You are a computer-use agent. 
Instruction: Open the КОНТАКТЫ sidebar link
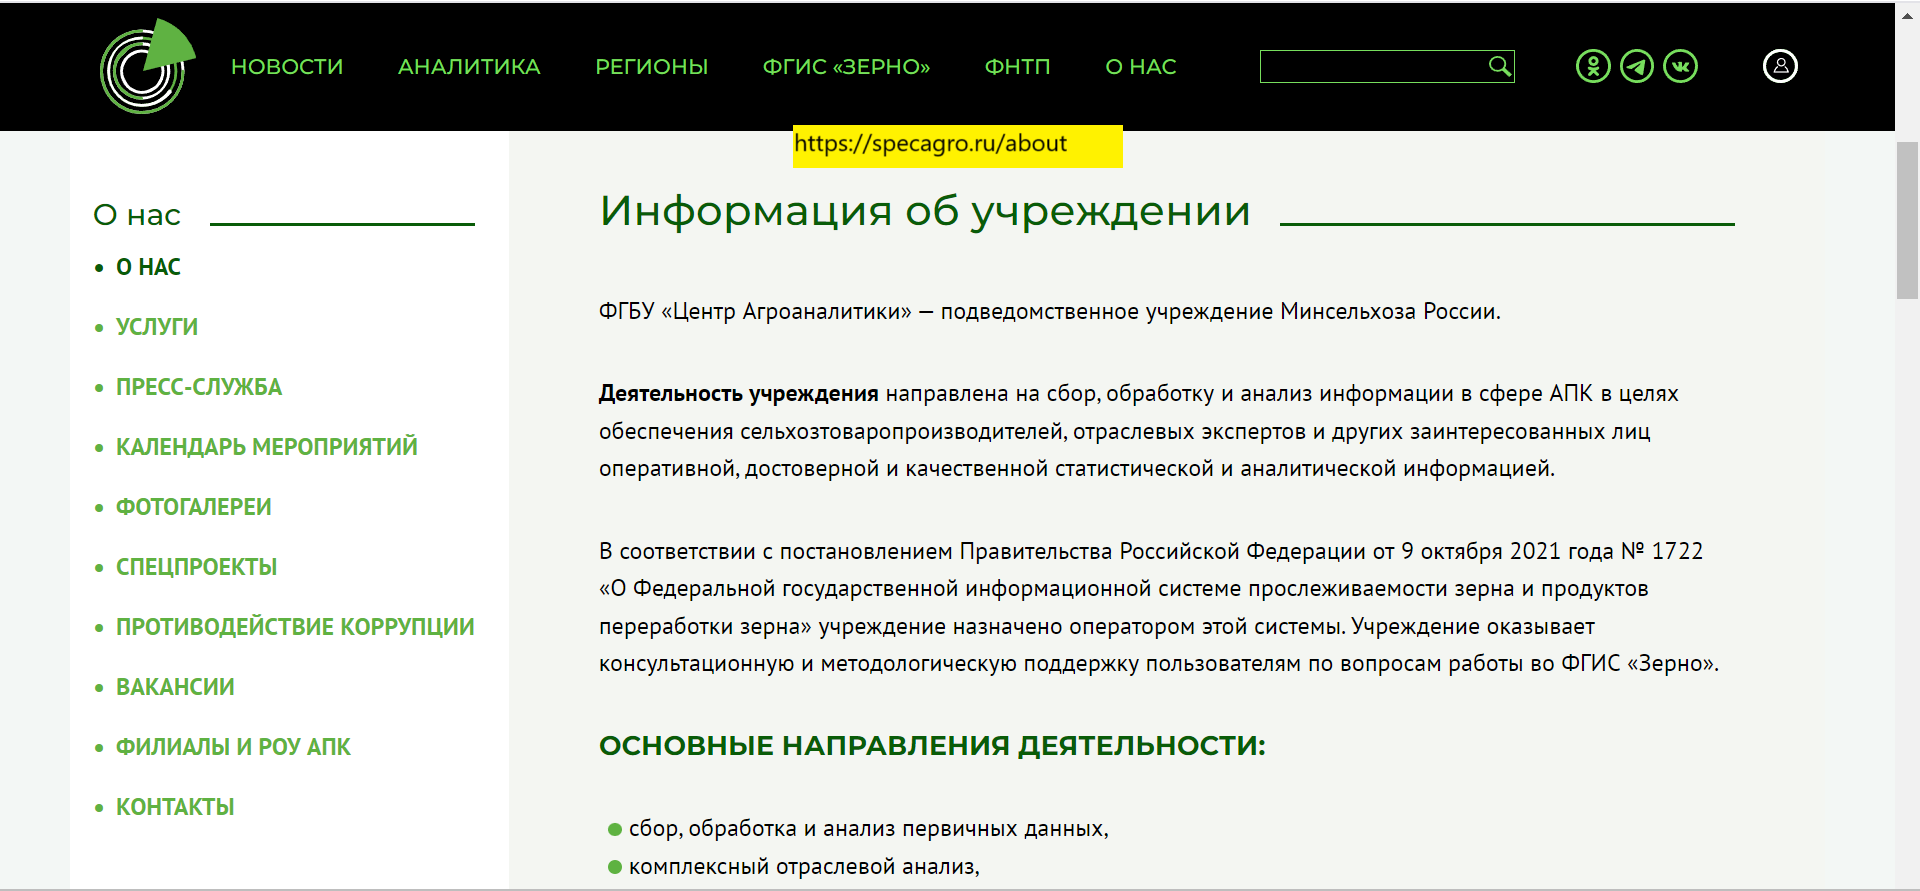click(x=175, y=807)
